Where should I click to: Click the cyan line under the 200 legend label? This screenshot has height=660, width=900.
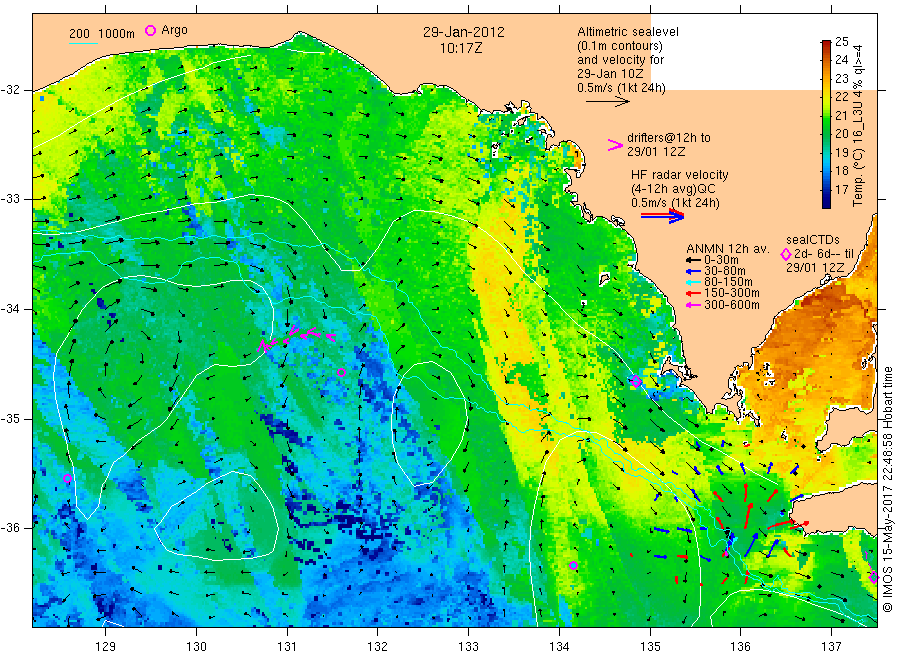tap(83, 43)
